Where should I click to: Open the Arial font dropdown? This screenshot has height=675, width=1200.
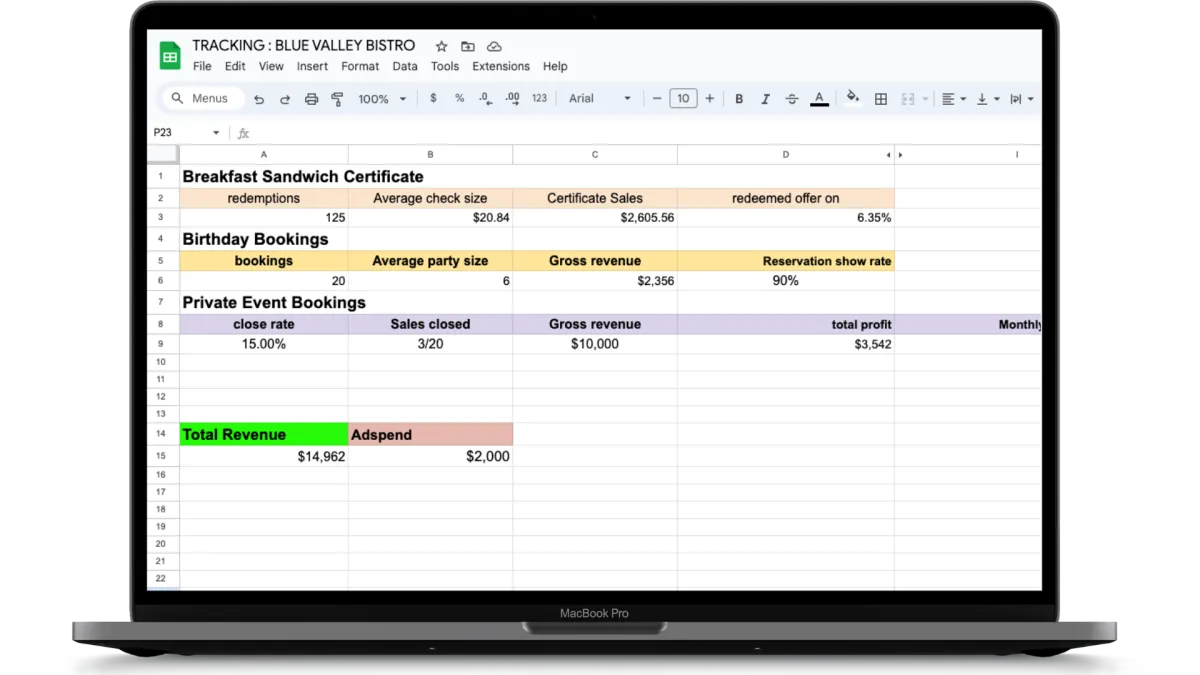click(600, 98)
